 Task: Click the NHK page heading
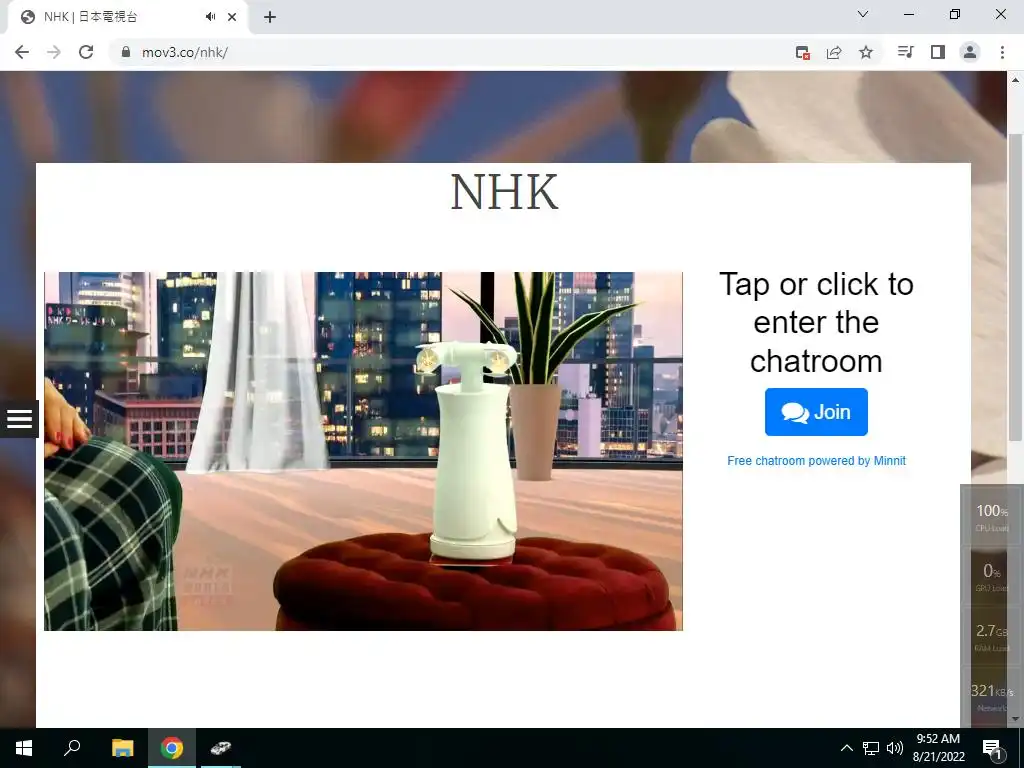pos(504,193)
